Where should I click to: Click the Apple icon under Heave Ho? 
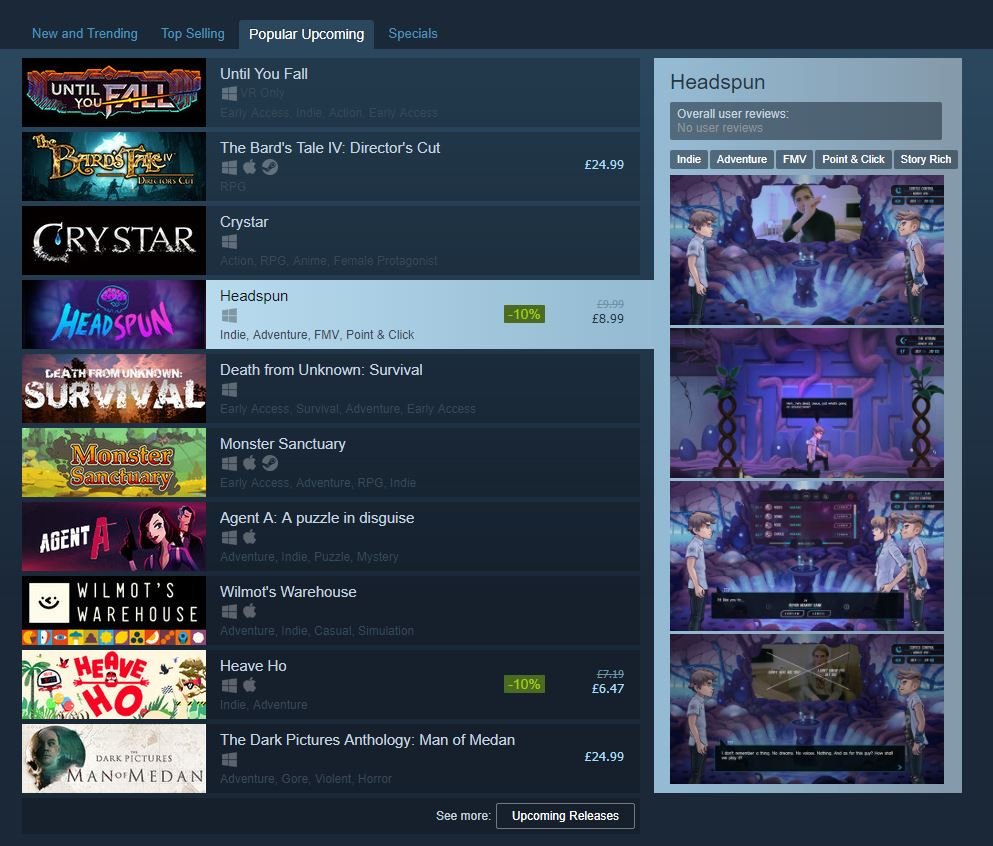click(250, 686)
